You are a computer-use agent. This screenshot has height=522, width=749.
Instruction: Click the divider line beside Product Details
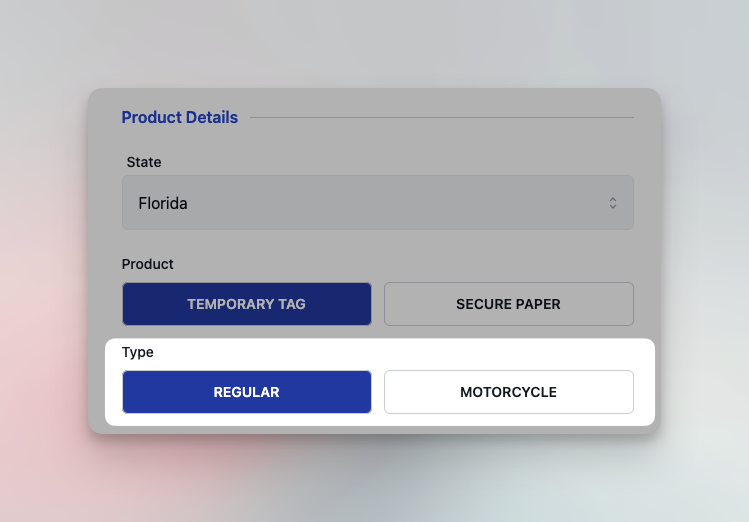pyautogui.click(x=440, y=118)
